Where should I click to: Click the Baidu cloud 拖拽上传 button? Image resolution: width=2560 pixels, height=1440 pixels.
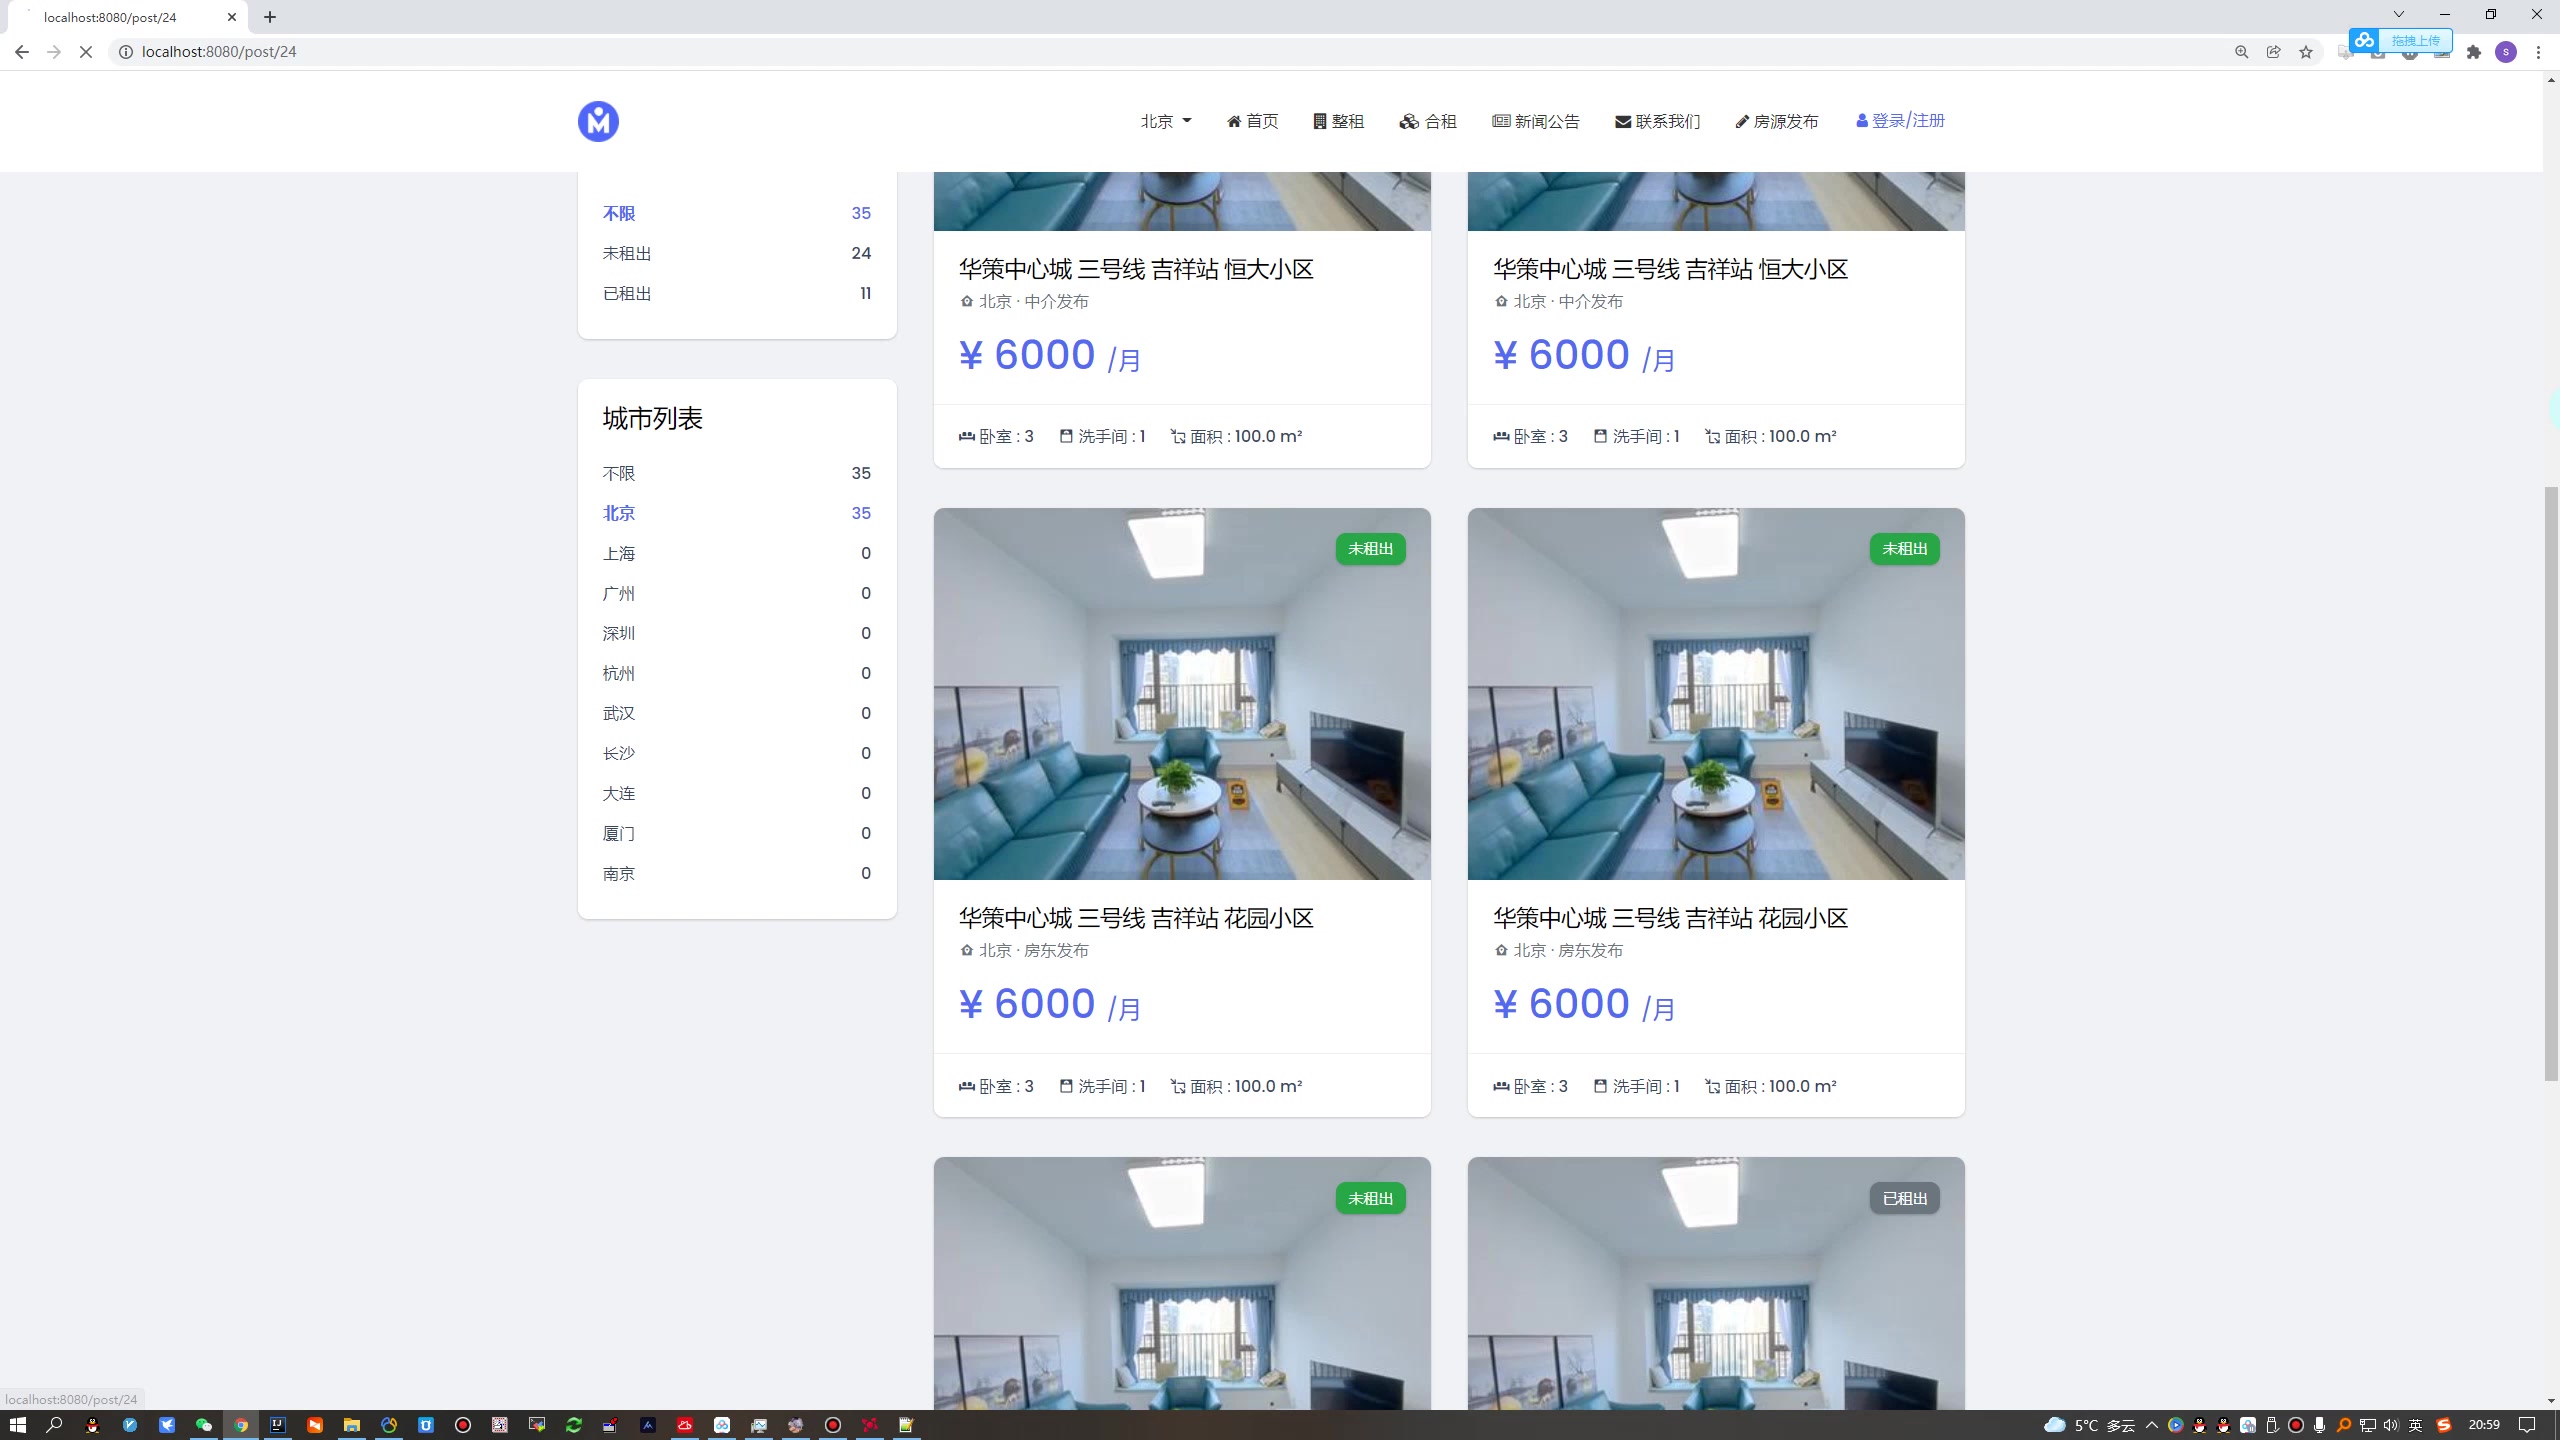[x=2400, y=40]
